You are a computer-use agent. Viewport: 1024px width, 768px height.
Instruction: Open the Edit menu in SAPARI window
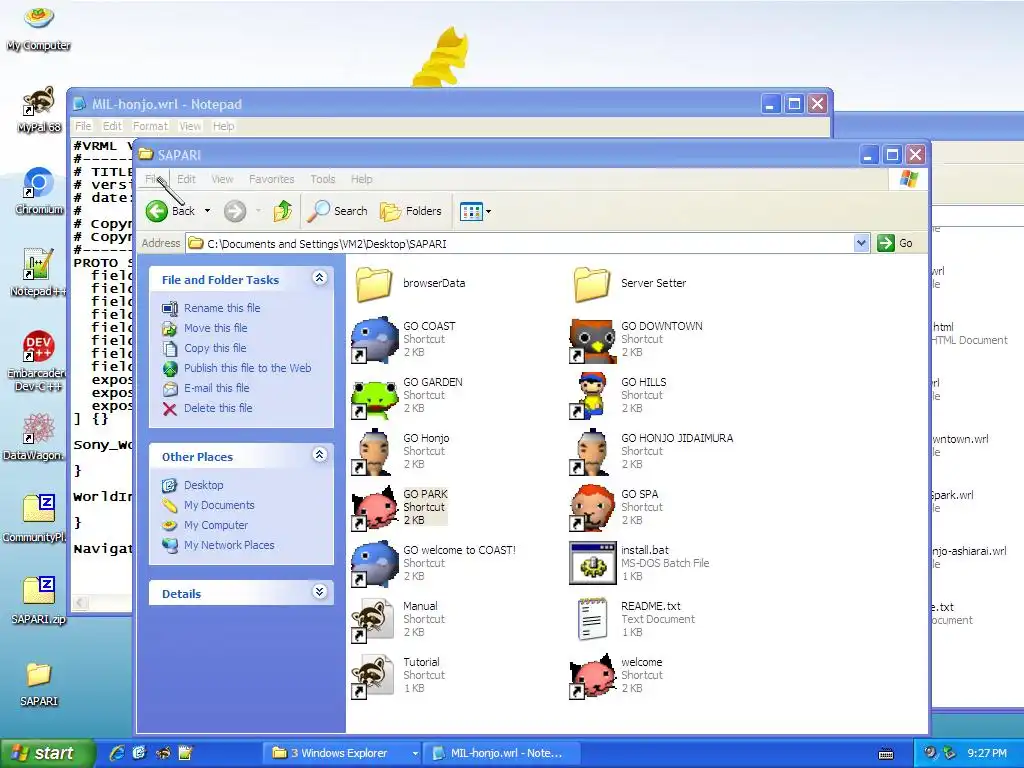(x=186, y=179)
